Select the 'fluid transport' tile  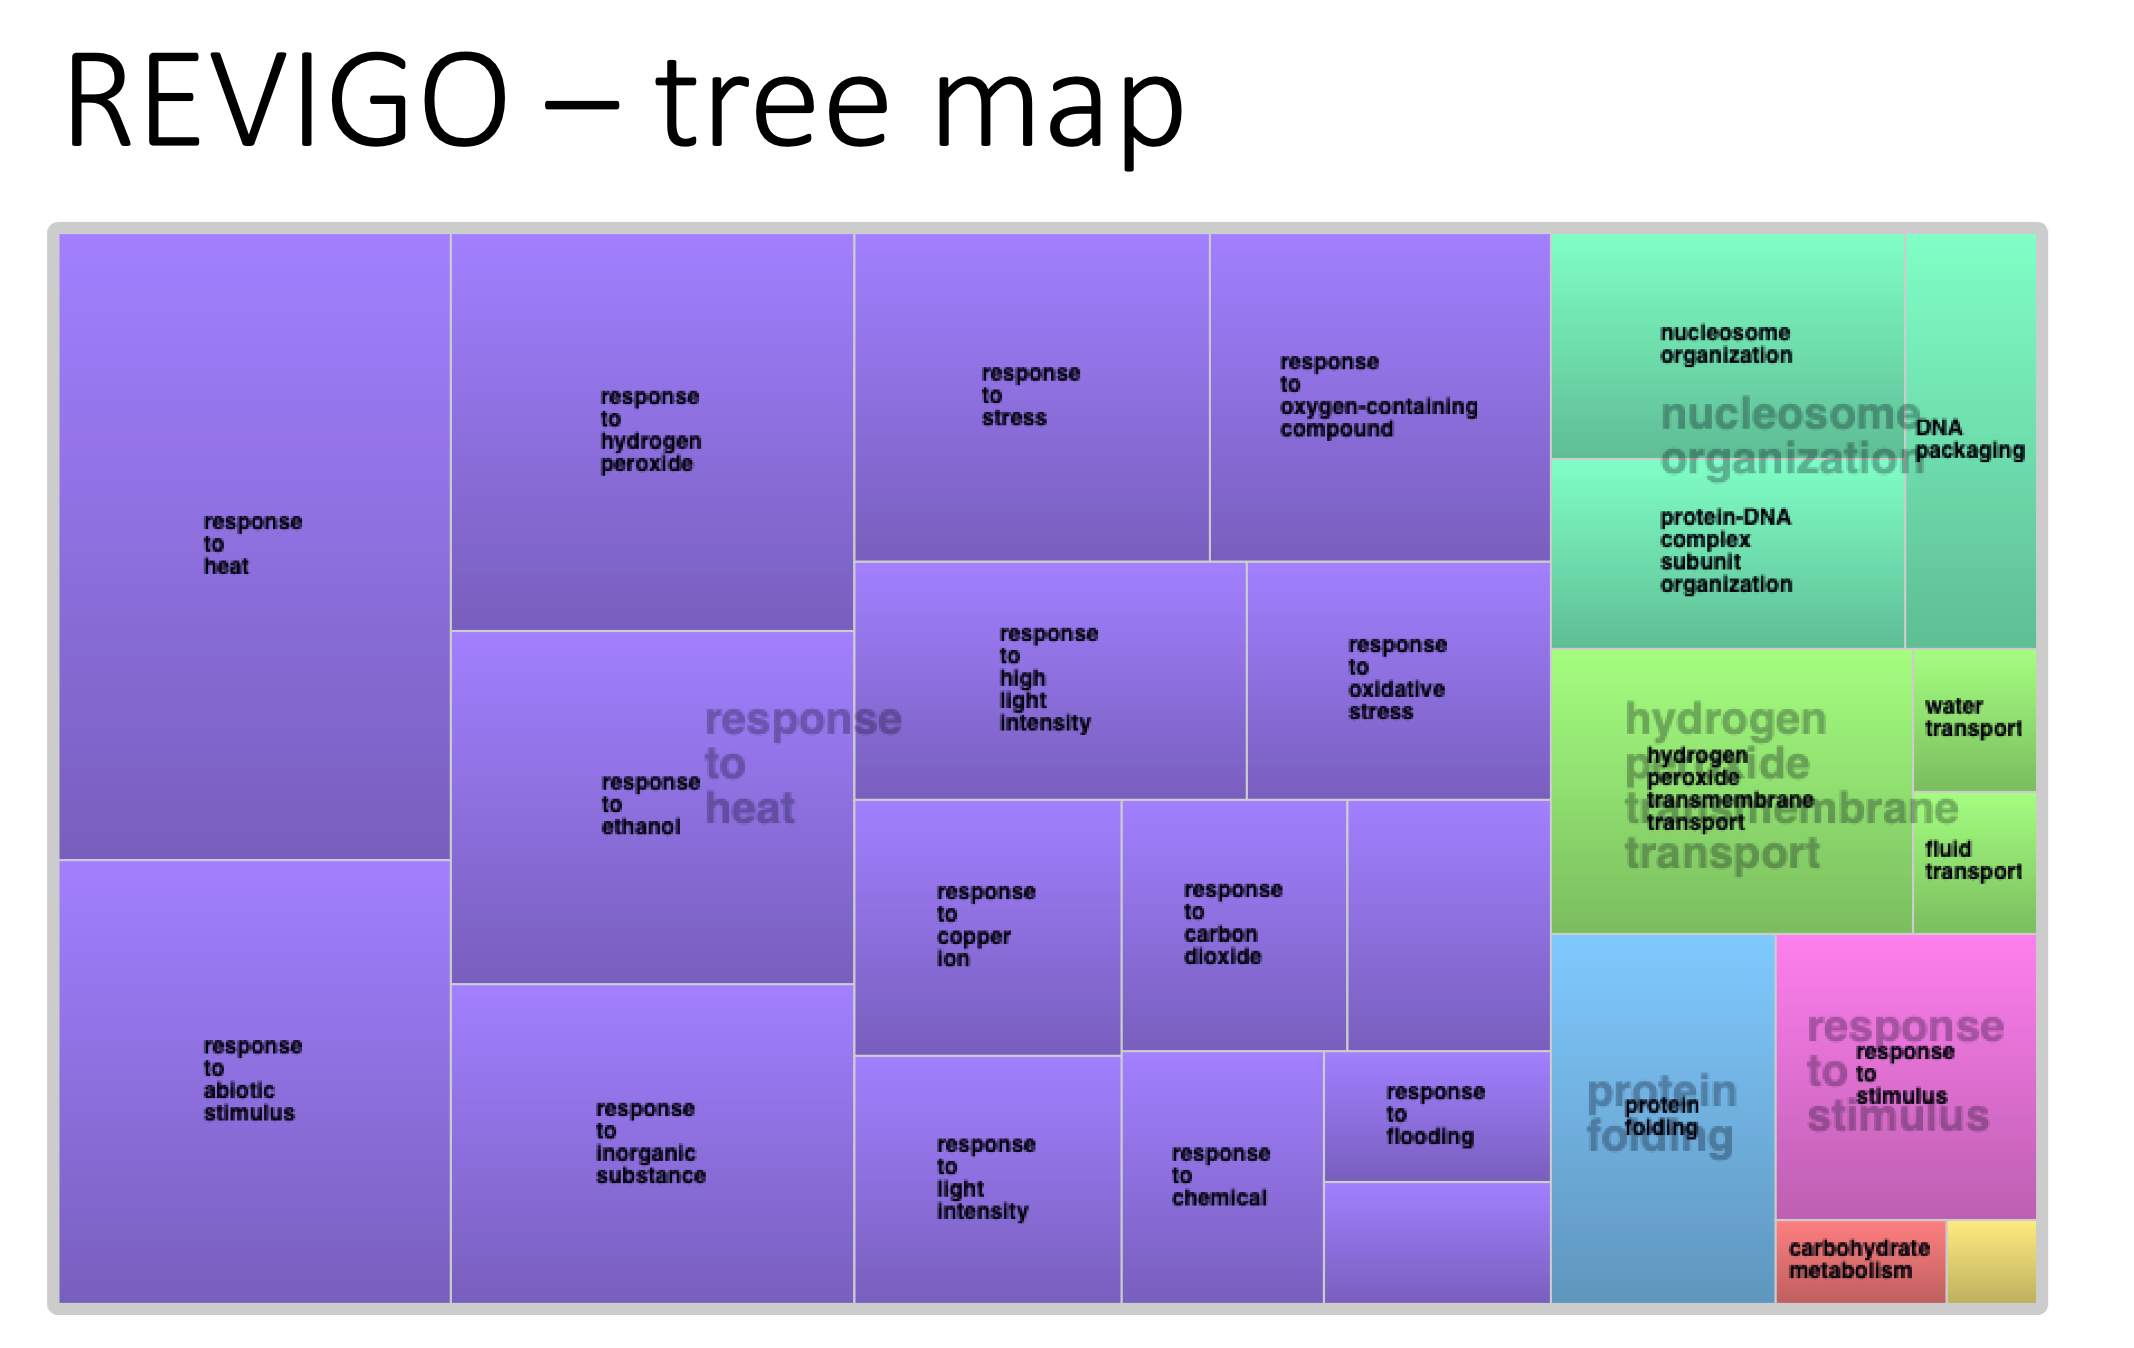click(x=1974, y=863)
